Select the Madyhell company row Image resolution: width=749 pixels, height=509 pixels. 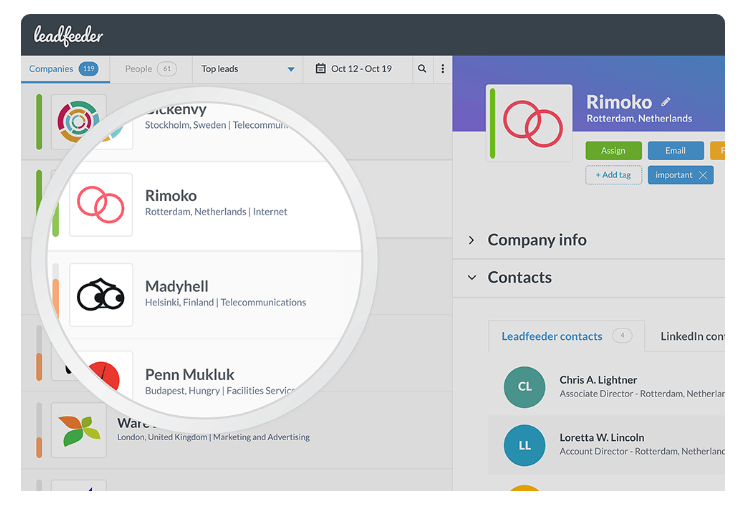click(205, 295)
